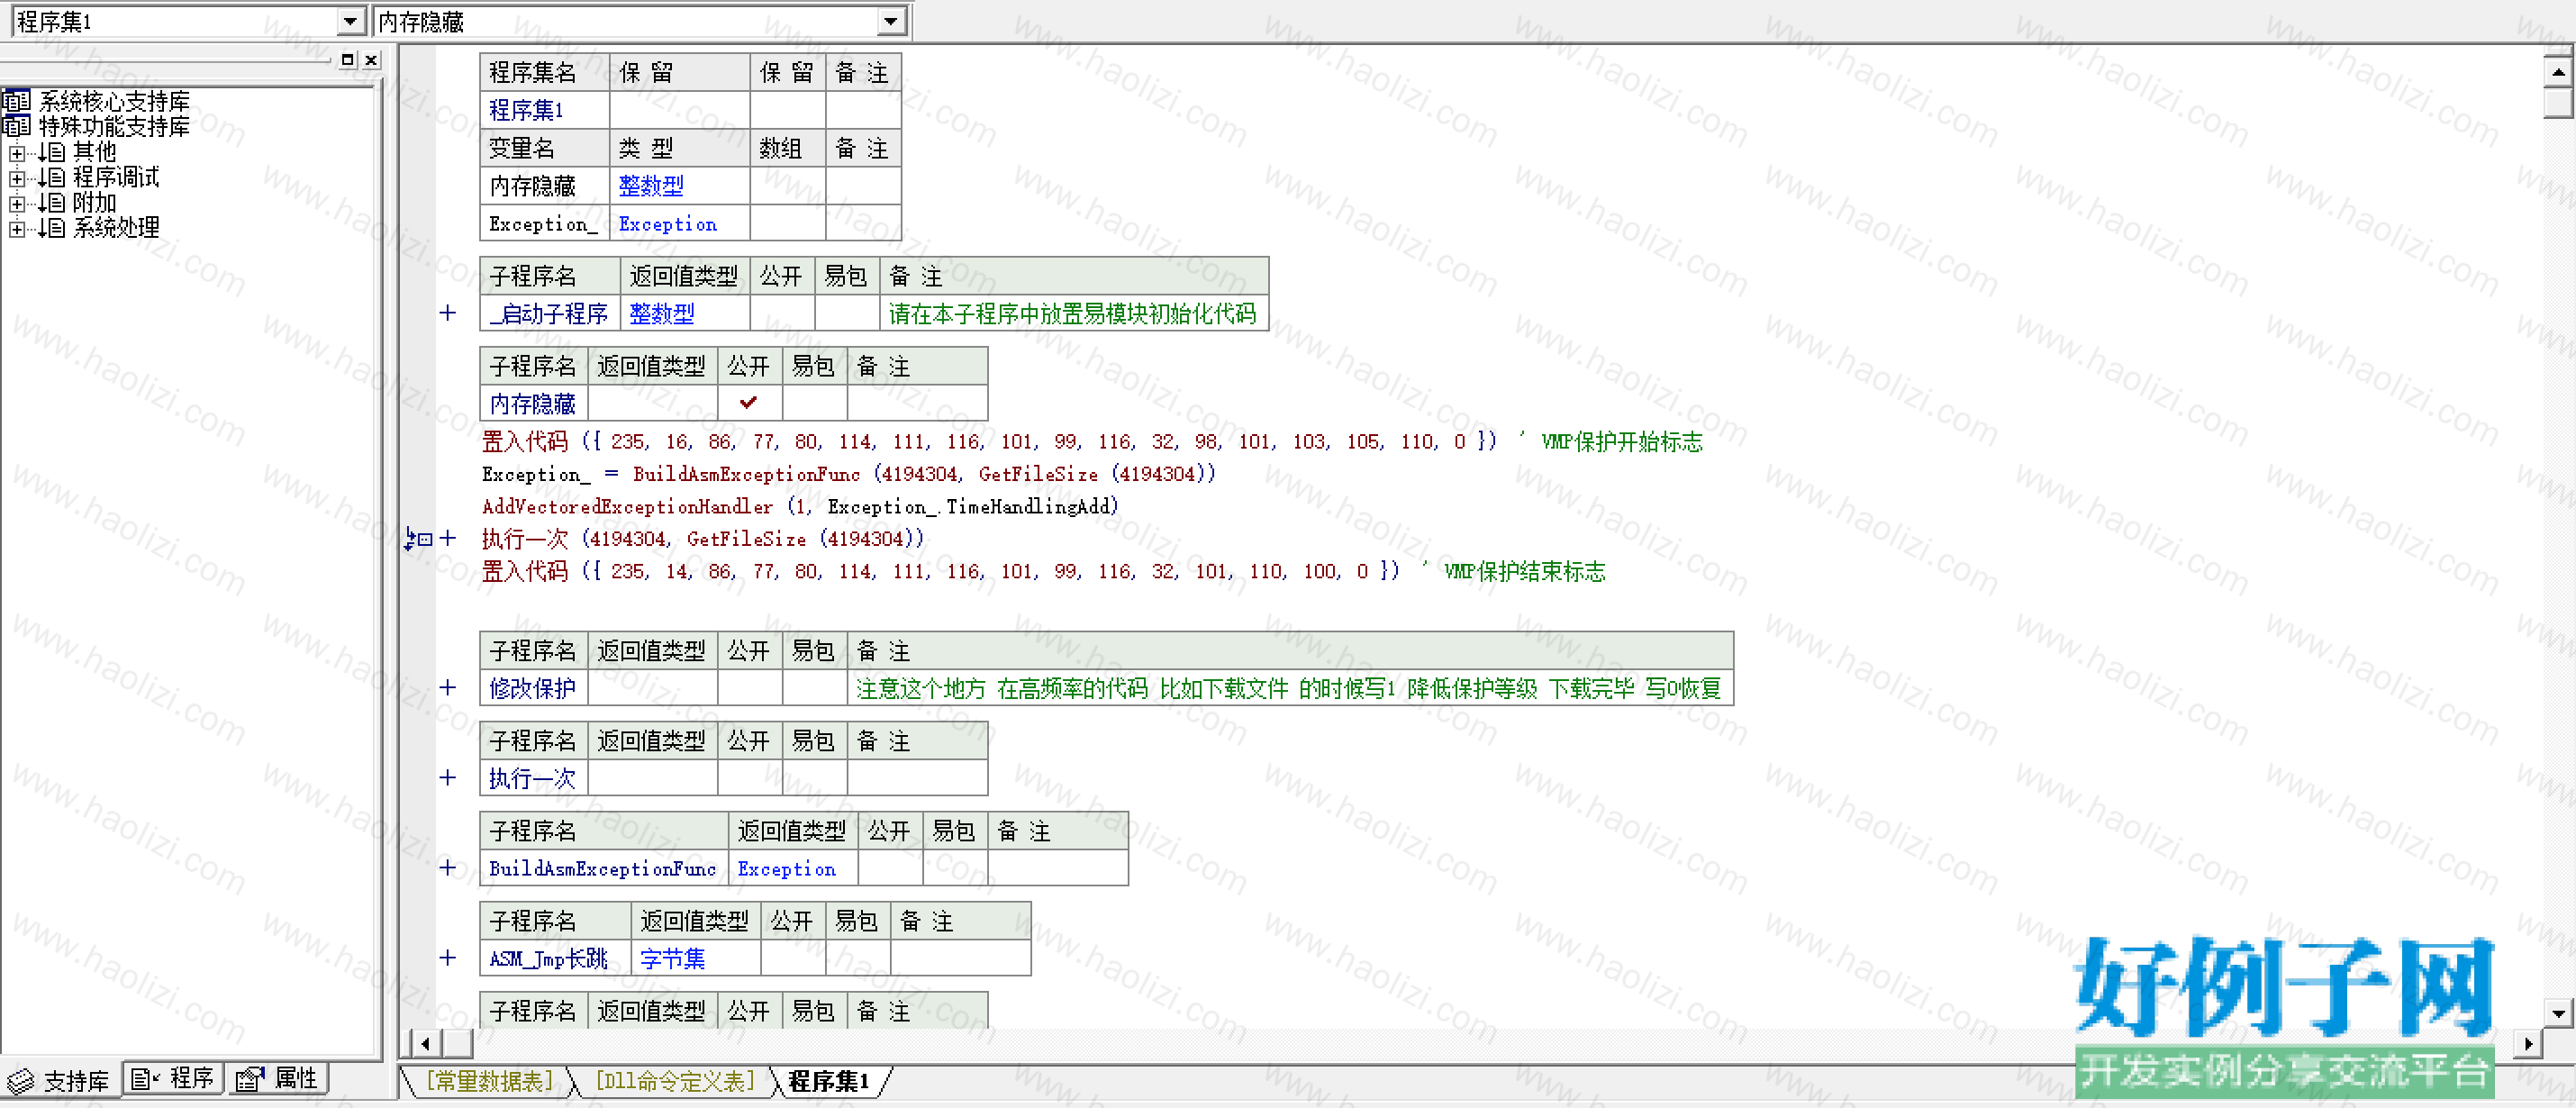
Task: Select the 程序调试 category icon
Action: (52, 177)
